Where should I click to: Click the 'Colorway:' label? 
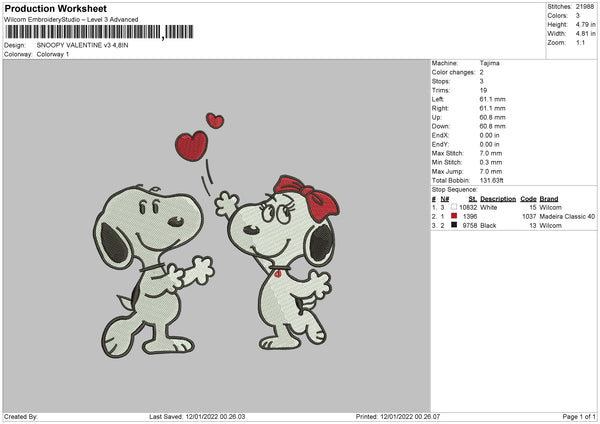[18, 54]
